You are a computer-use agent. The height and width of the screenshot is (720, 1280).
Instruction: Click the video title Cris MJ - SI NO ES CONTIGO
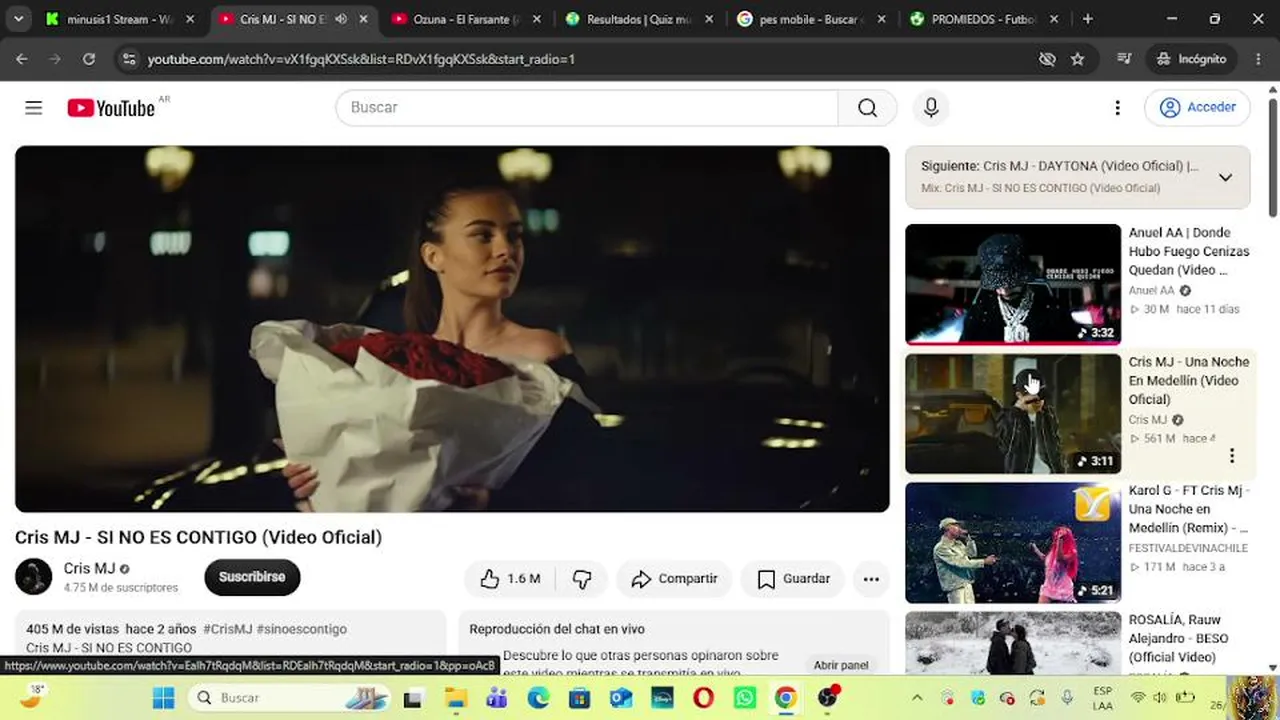click(198, 537)
